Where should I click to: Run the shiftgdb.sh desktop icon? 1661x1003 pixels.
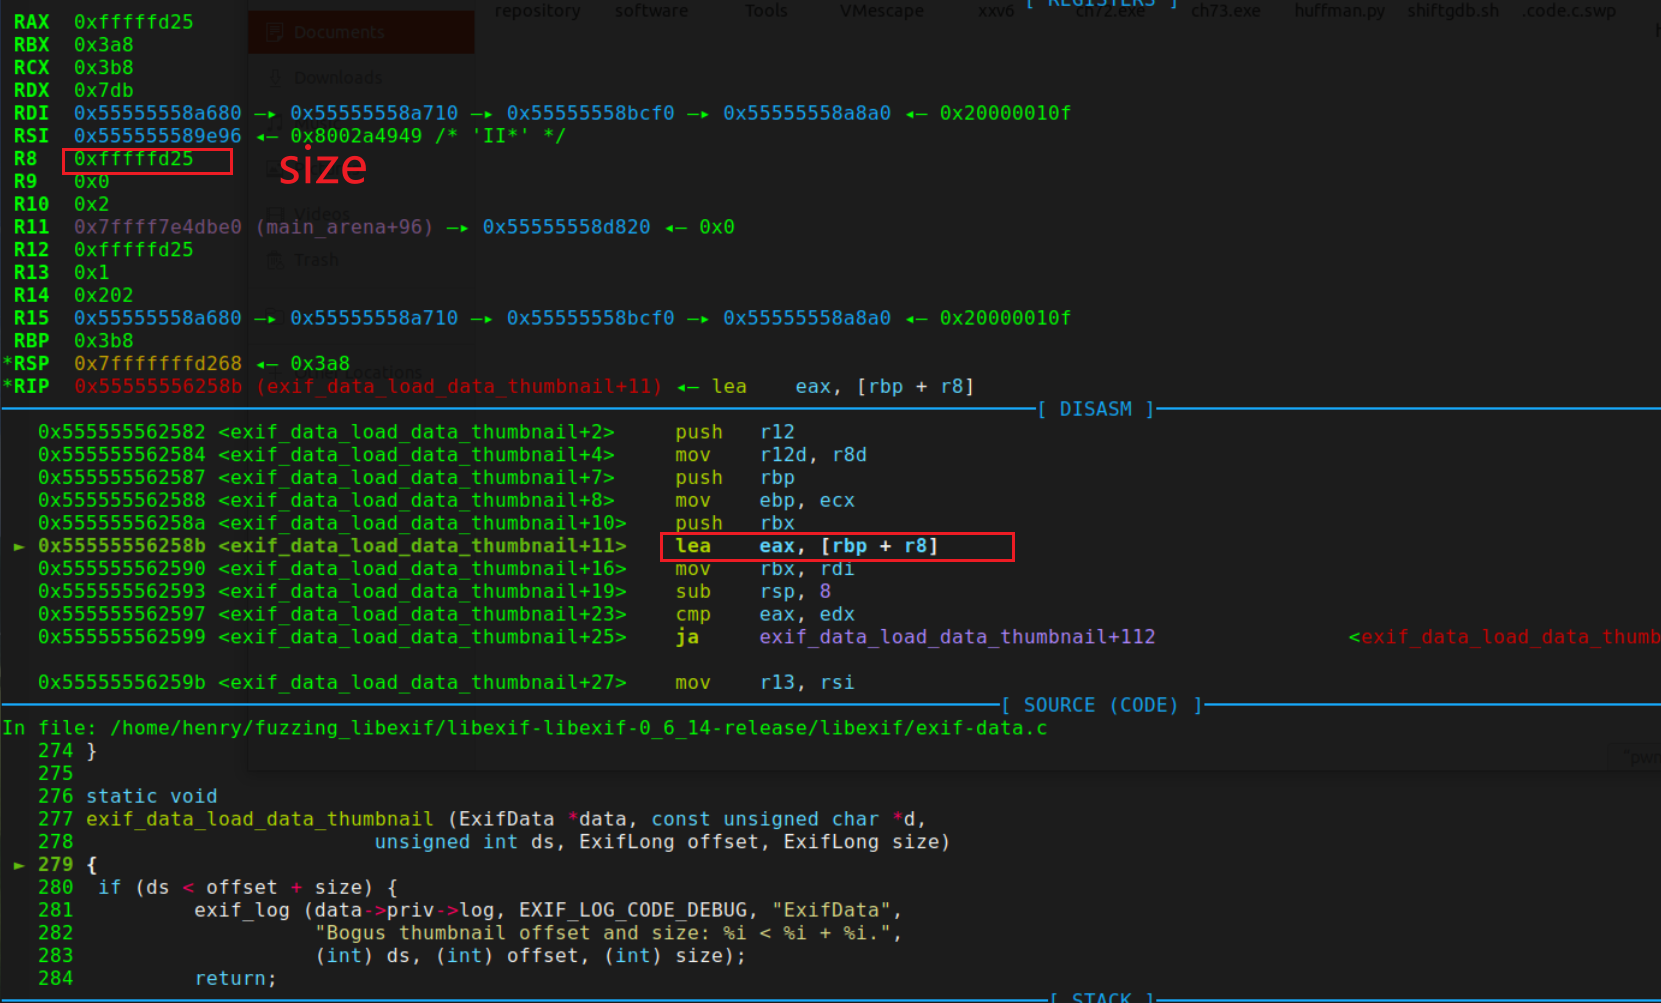[1452, 11]
